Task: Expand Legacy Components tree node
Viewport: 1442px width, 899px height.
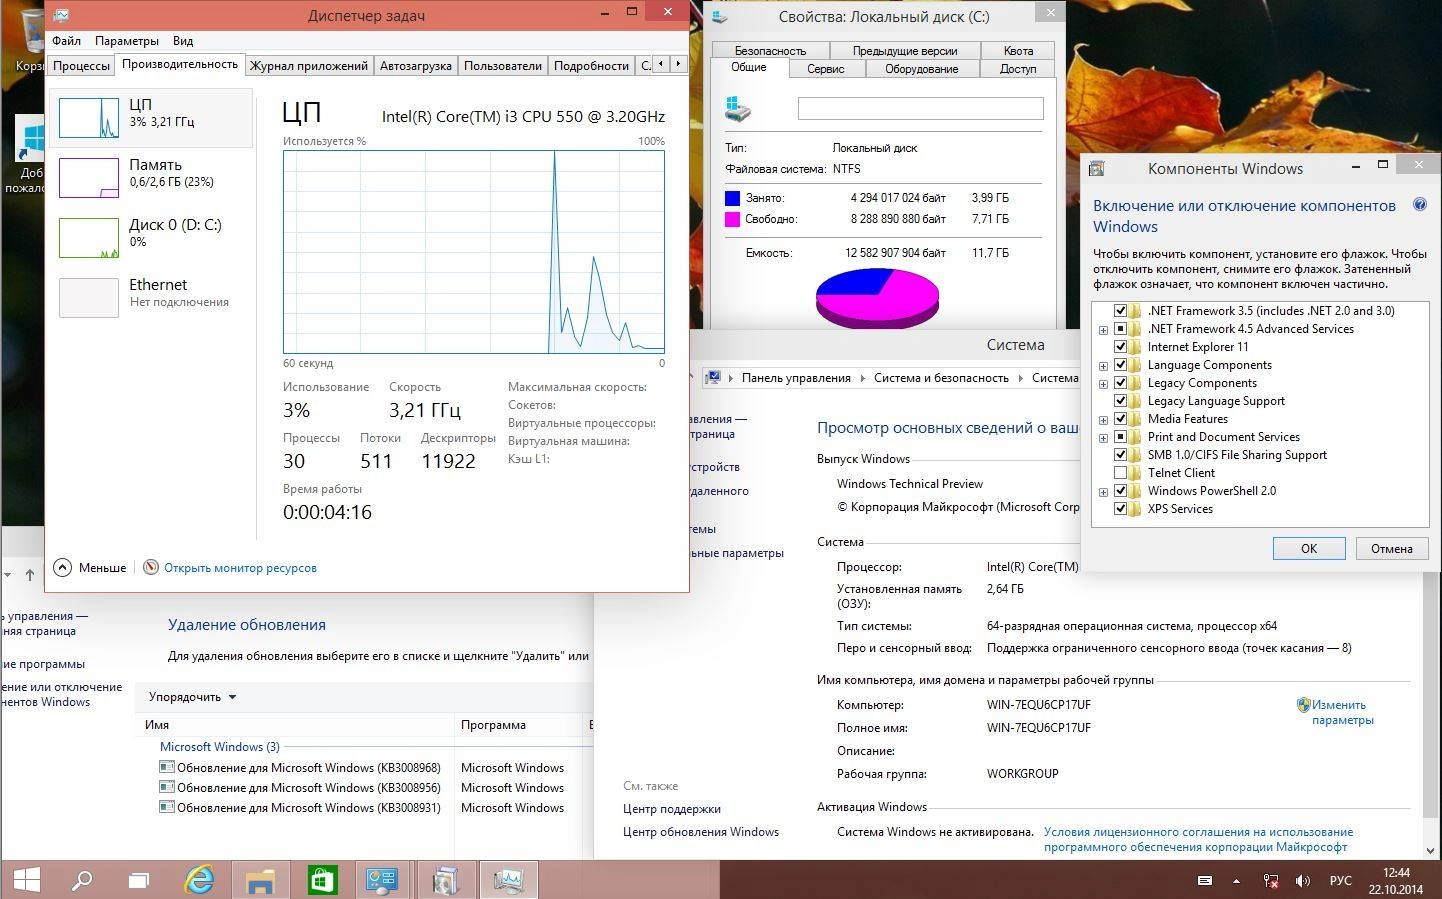Action: pos(1103,384)
